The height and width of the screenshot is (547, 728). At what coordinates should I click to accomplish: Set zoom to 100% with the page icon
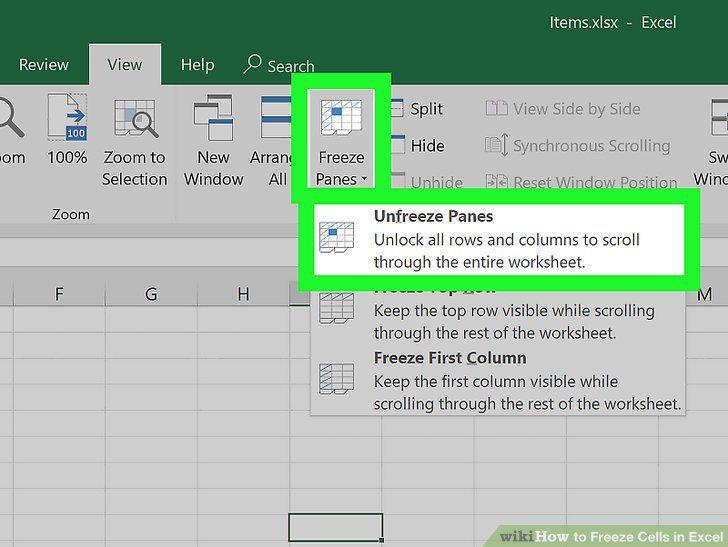click(x=67, y=117)
